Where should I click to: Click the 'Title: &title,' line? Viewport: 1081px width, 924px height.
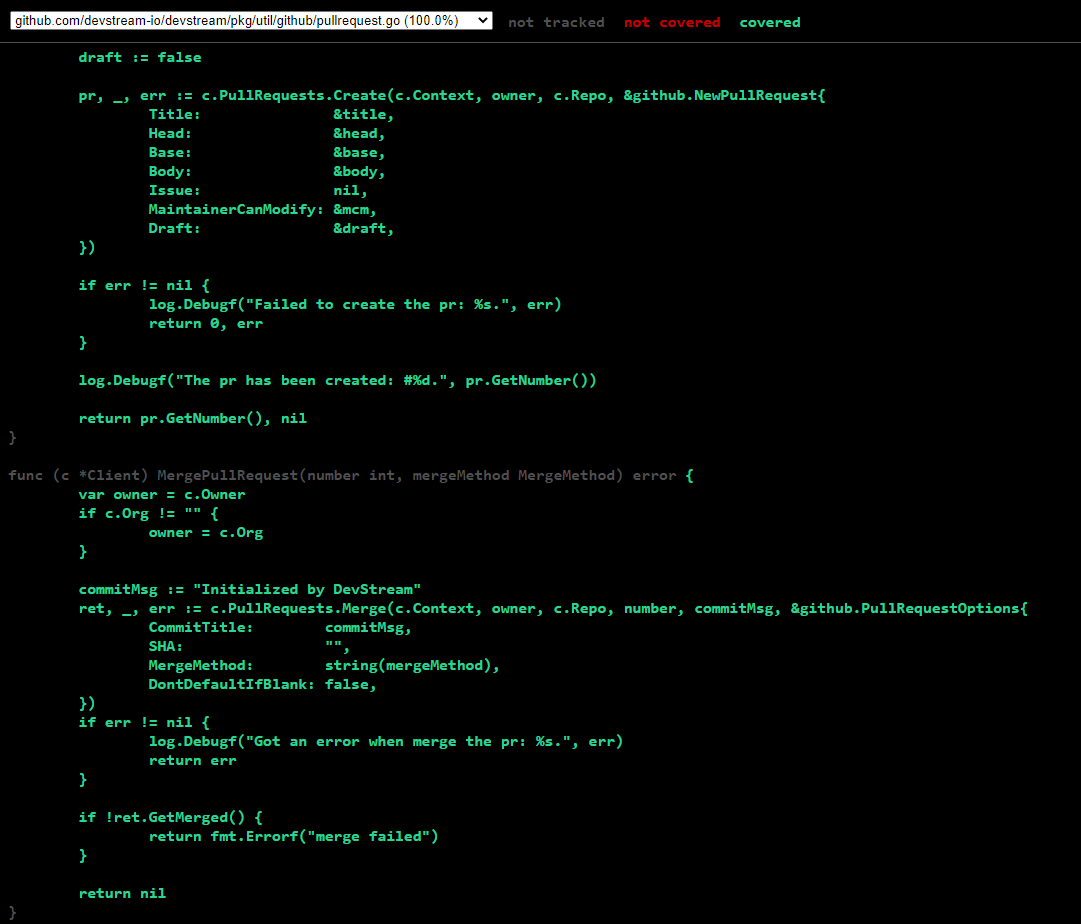coord(271,114)
